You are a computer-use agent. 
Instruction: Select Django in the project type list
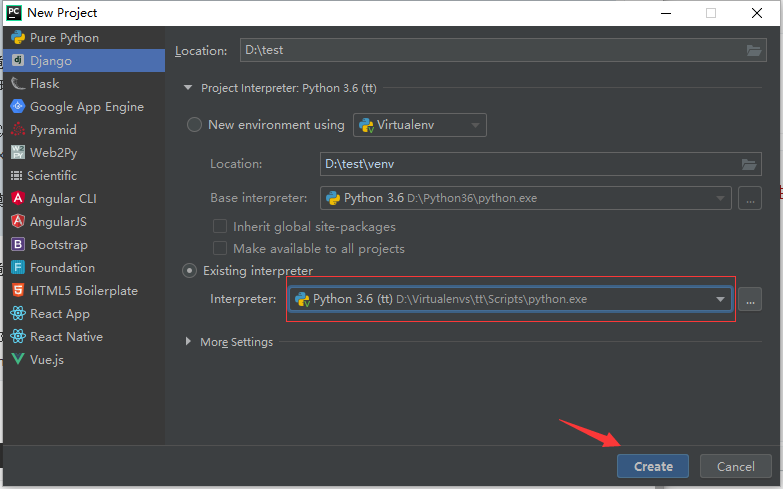click(50, 61)
